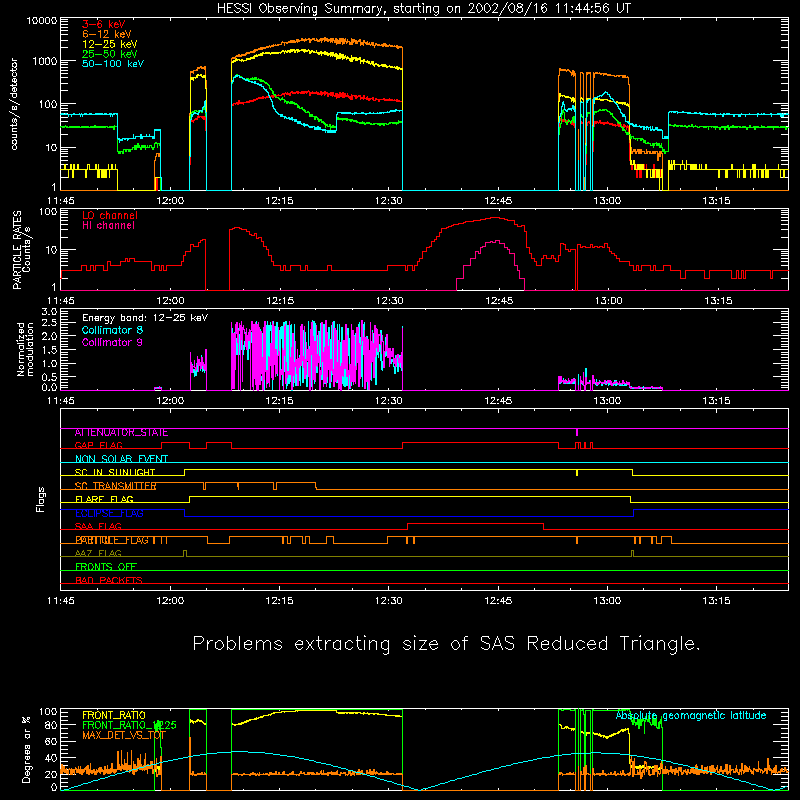The width and height of the screenshot is (800, 800).
Task: Click the 12:15 time label under Flags panel
Action: tap(280, 601)
